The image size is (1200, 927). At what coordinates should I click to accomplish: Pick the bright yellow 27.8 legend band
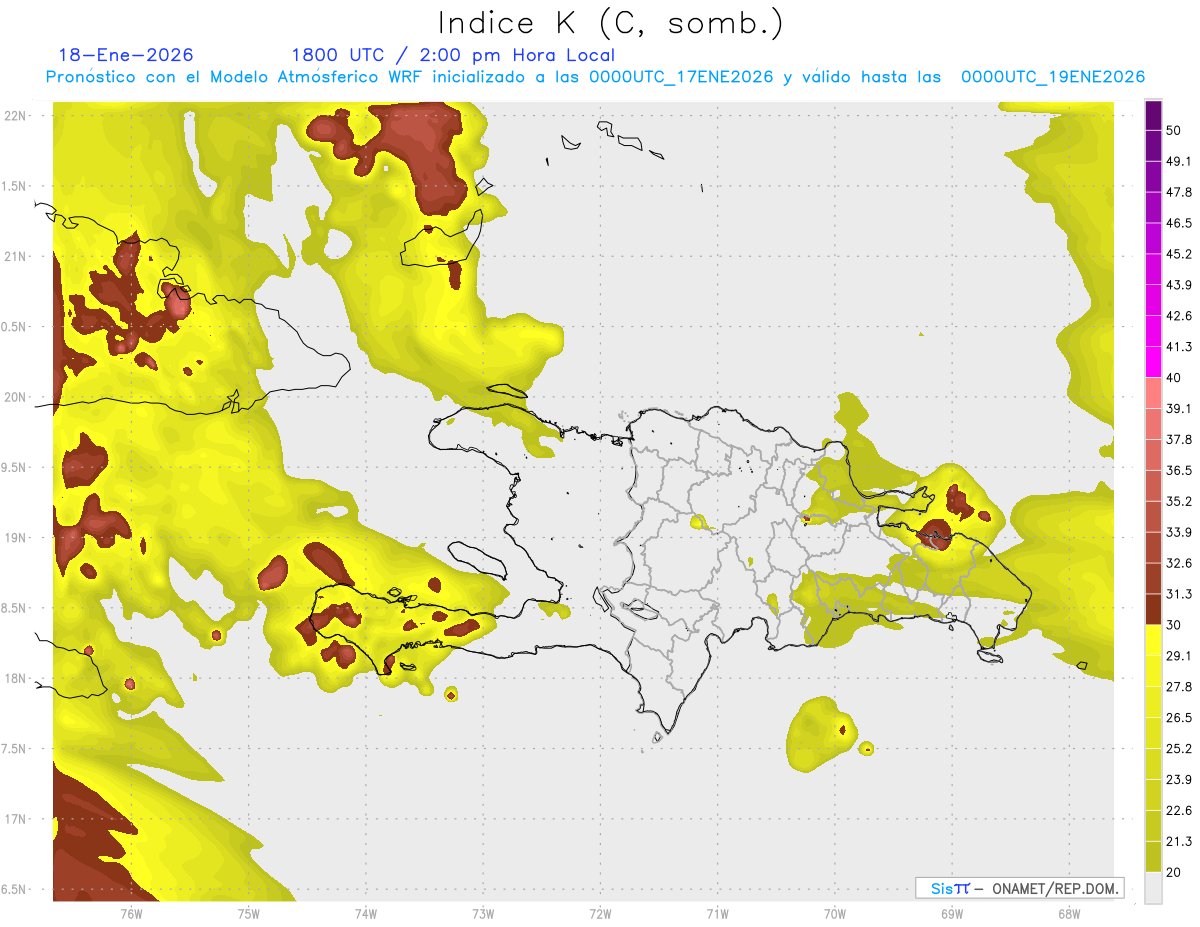point(1153,671)
